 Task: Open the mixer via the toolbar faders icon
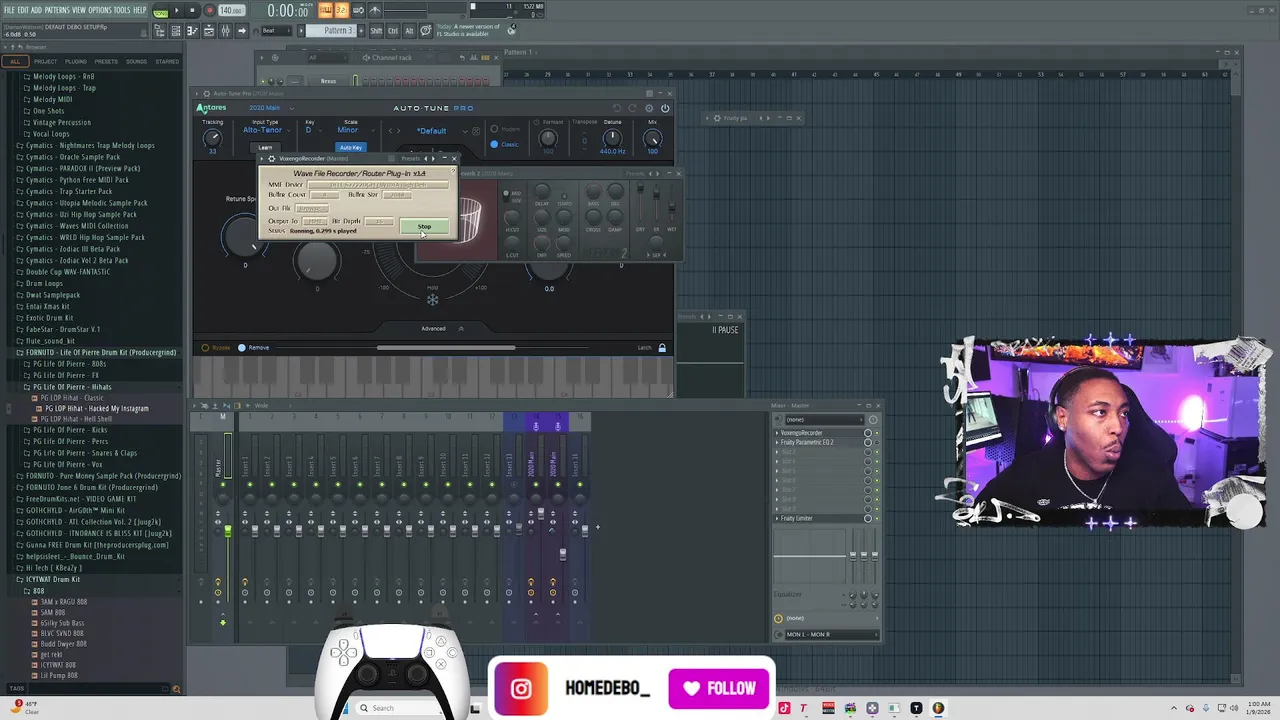[x=224, y=31]
